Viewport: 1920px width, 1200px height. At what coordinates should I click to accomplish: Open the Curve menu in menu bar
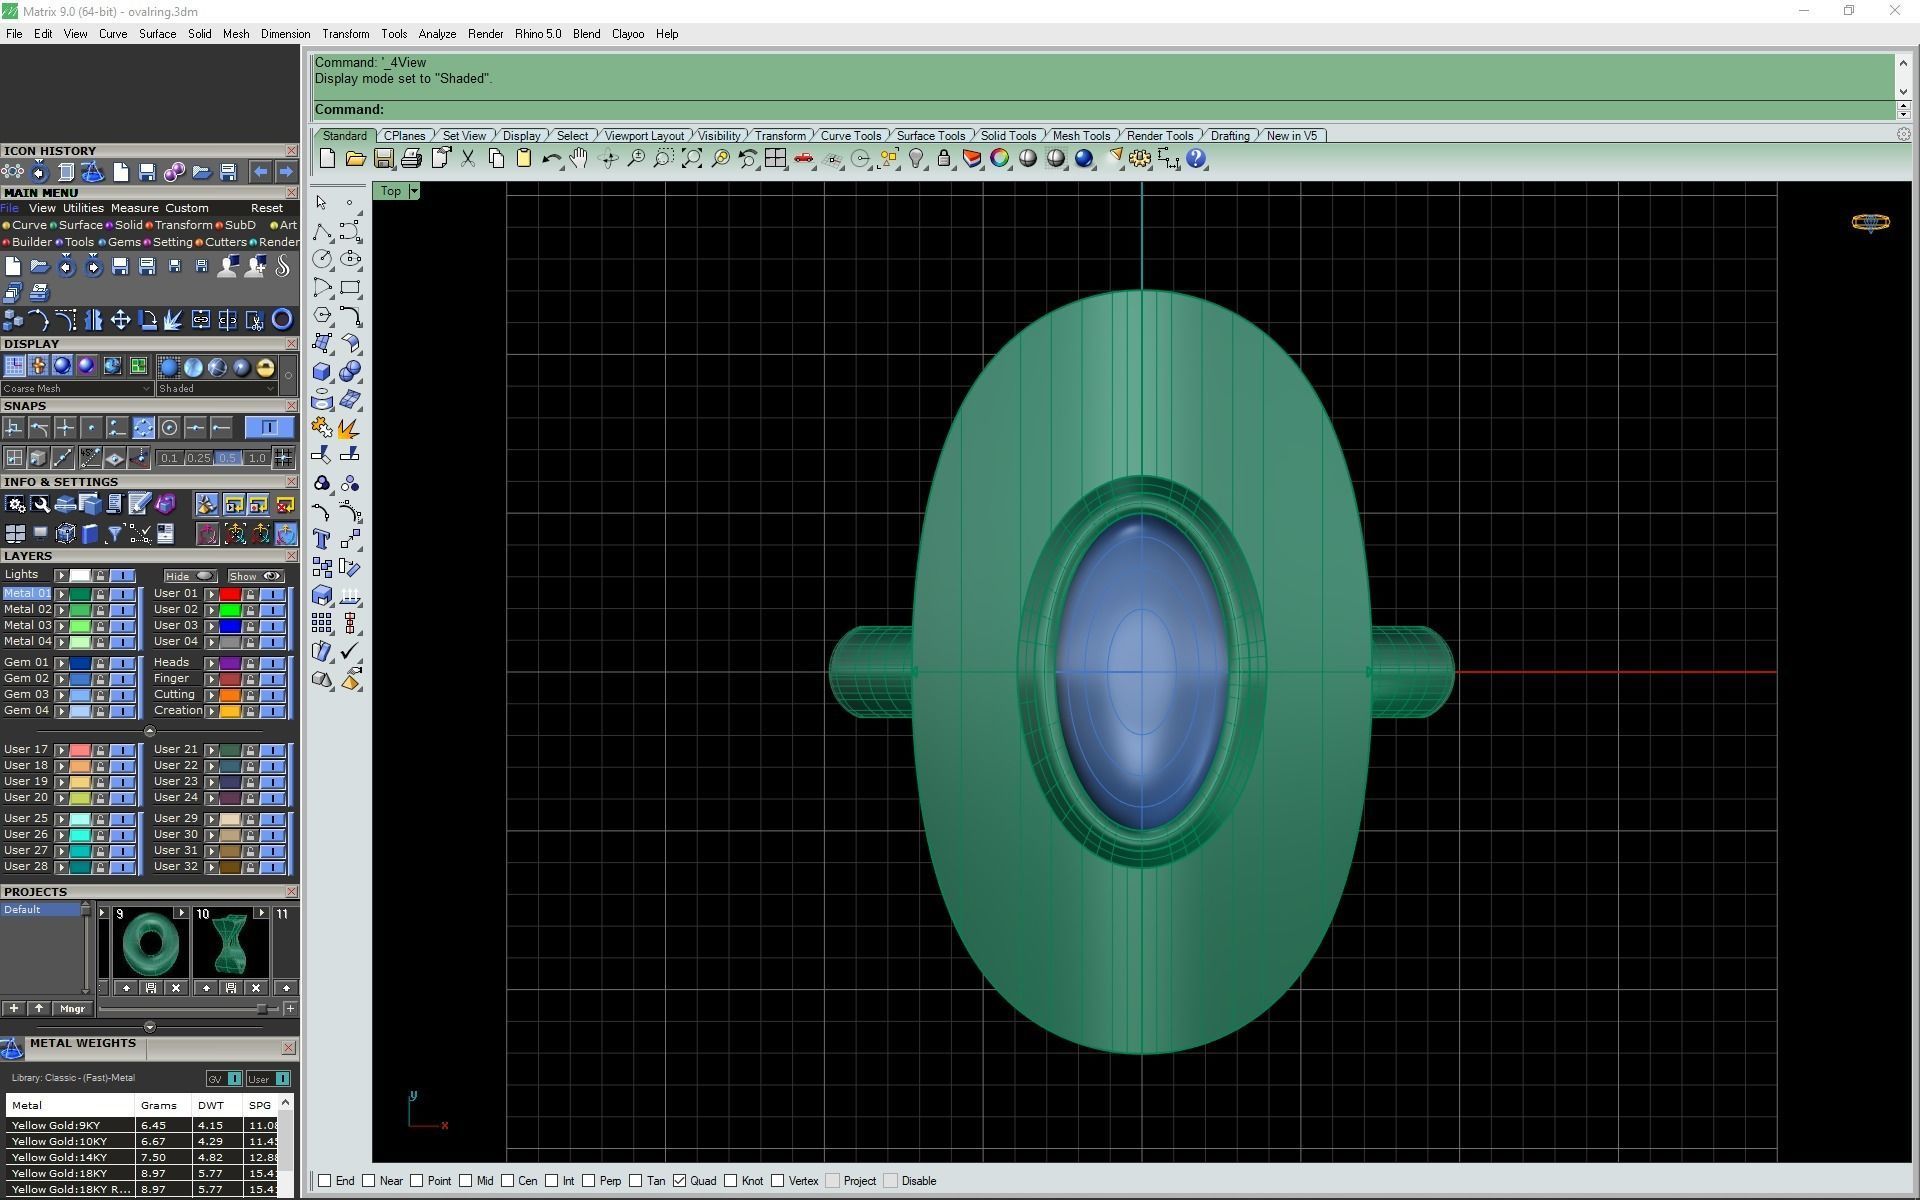tap(113, 34)
